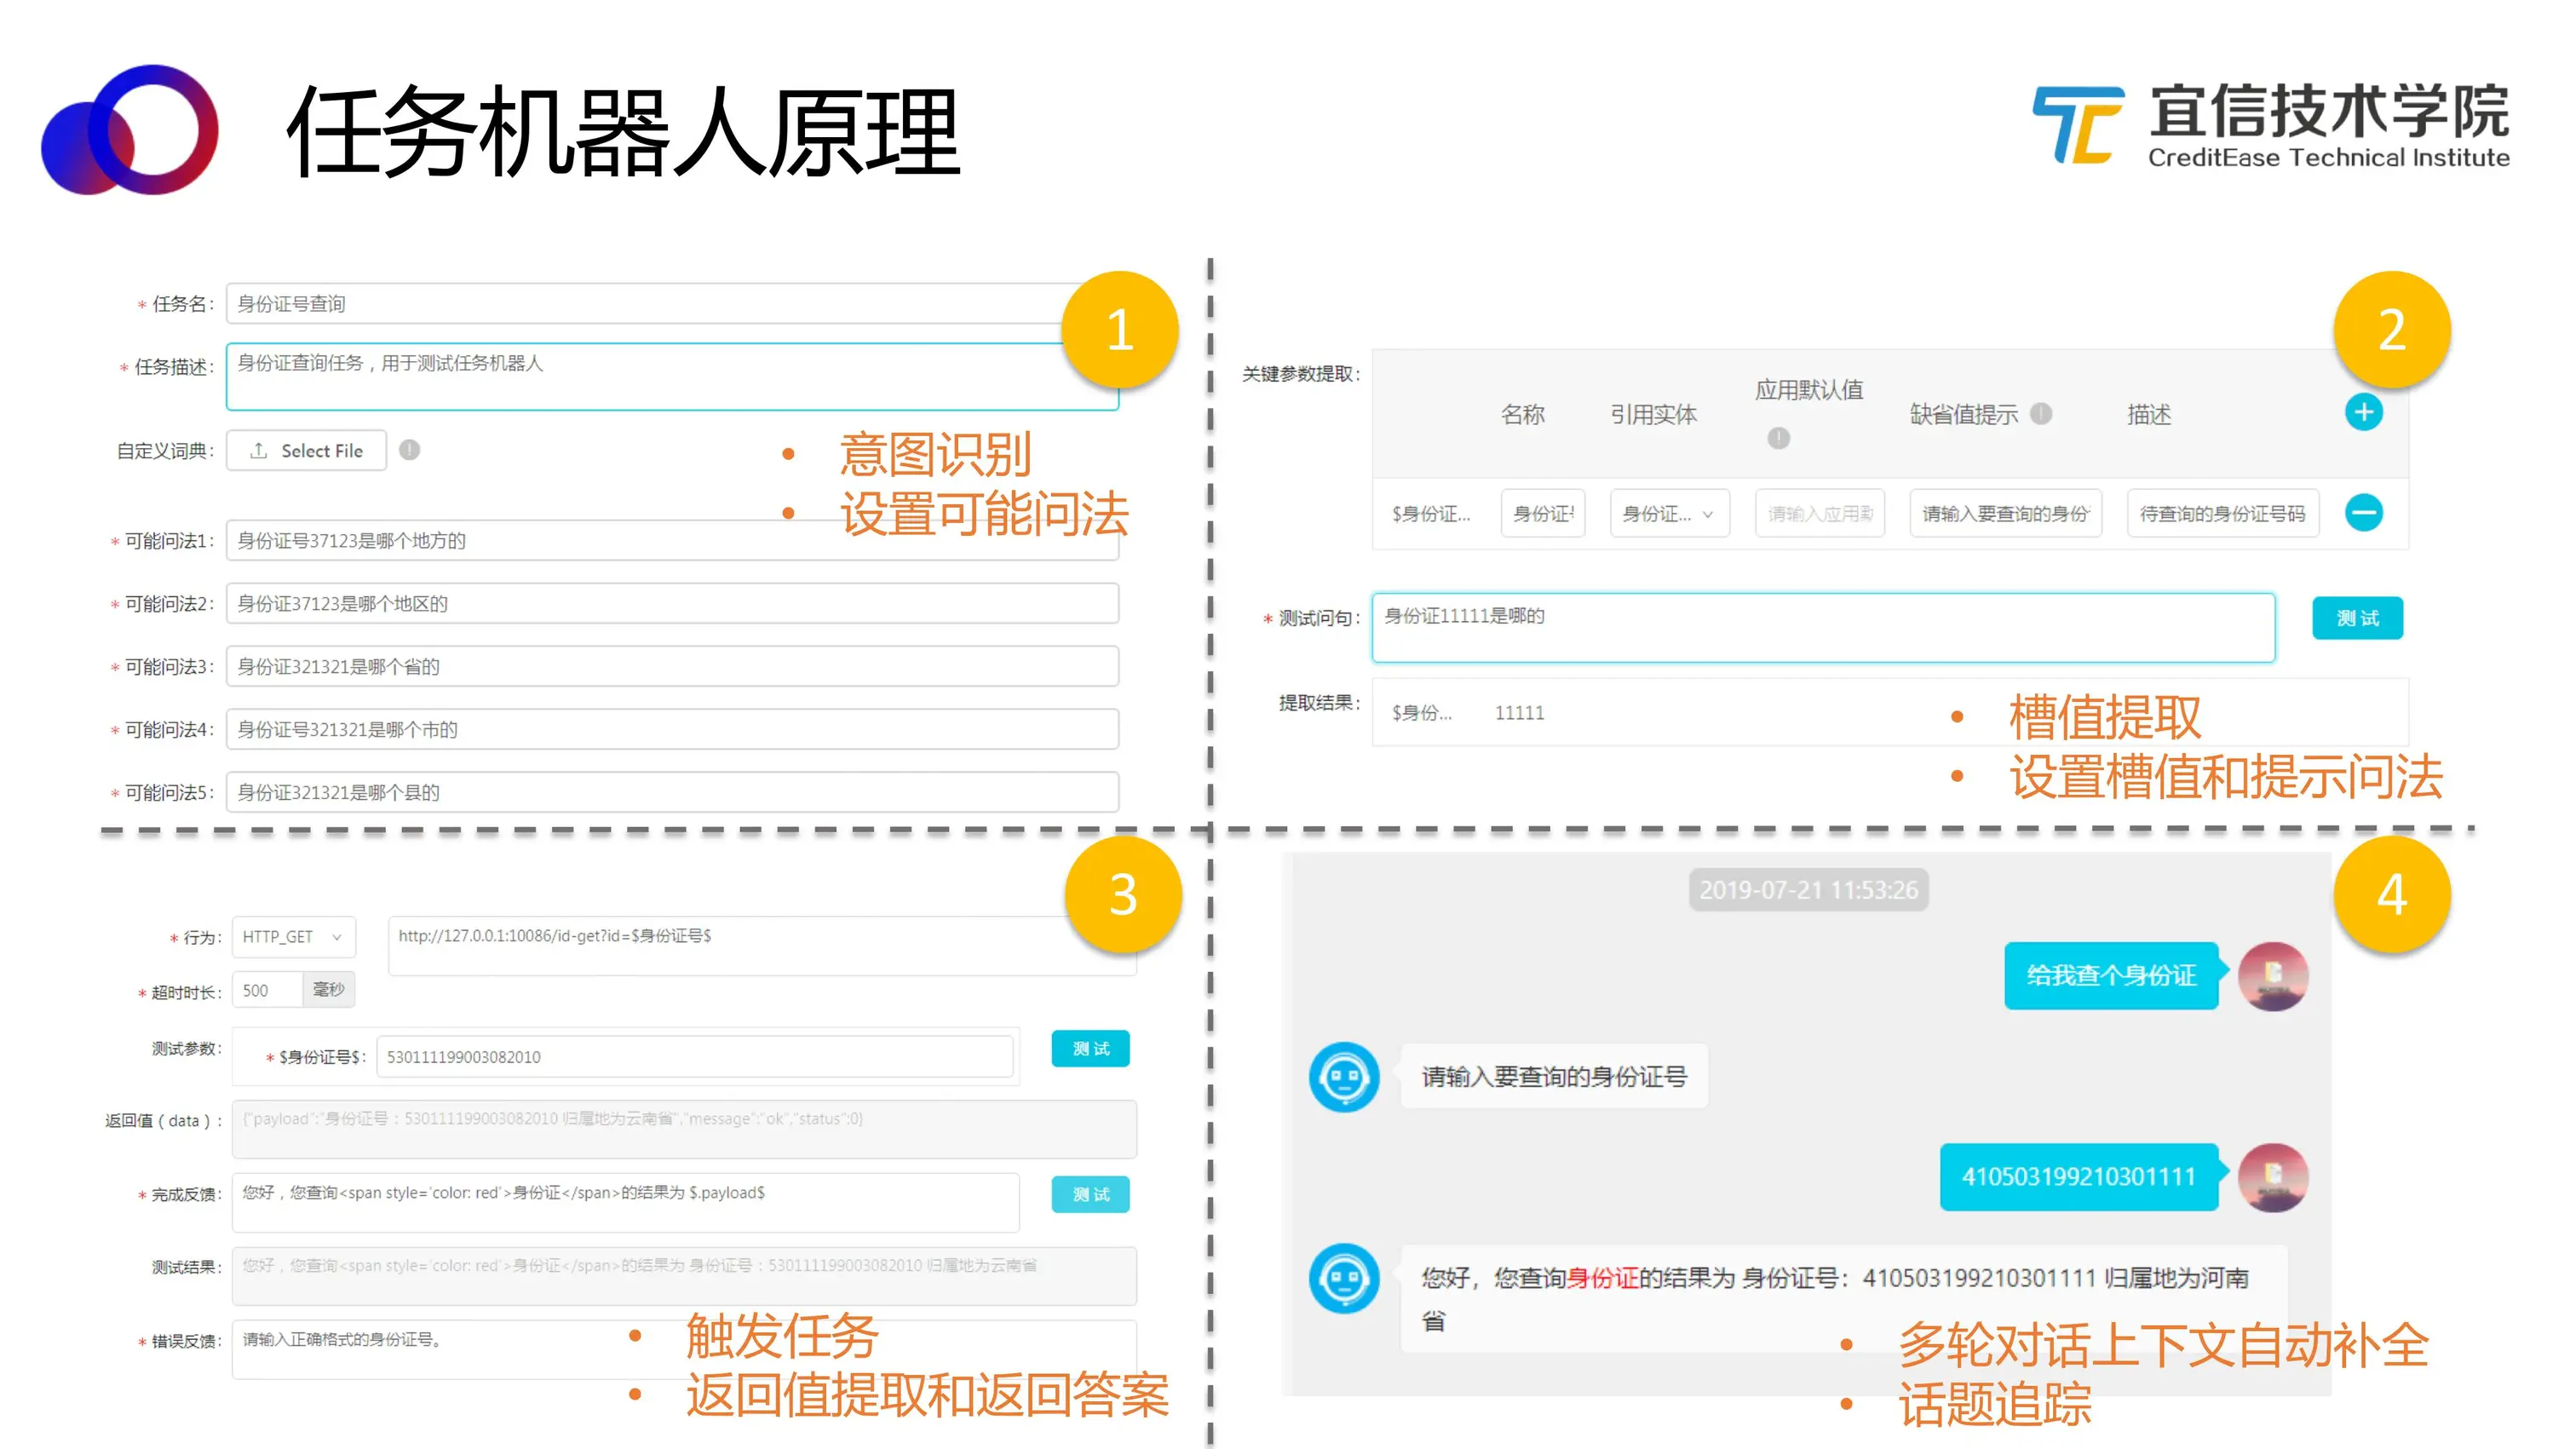2576x1449 pixels.
Task: Click info icon beside Select File button
Action: (x=409, y=450)
